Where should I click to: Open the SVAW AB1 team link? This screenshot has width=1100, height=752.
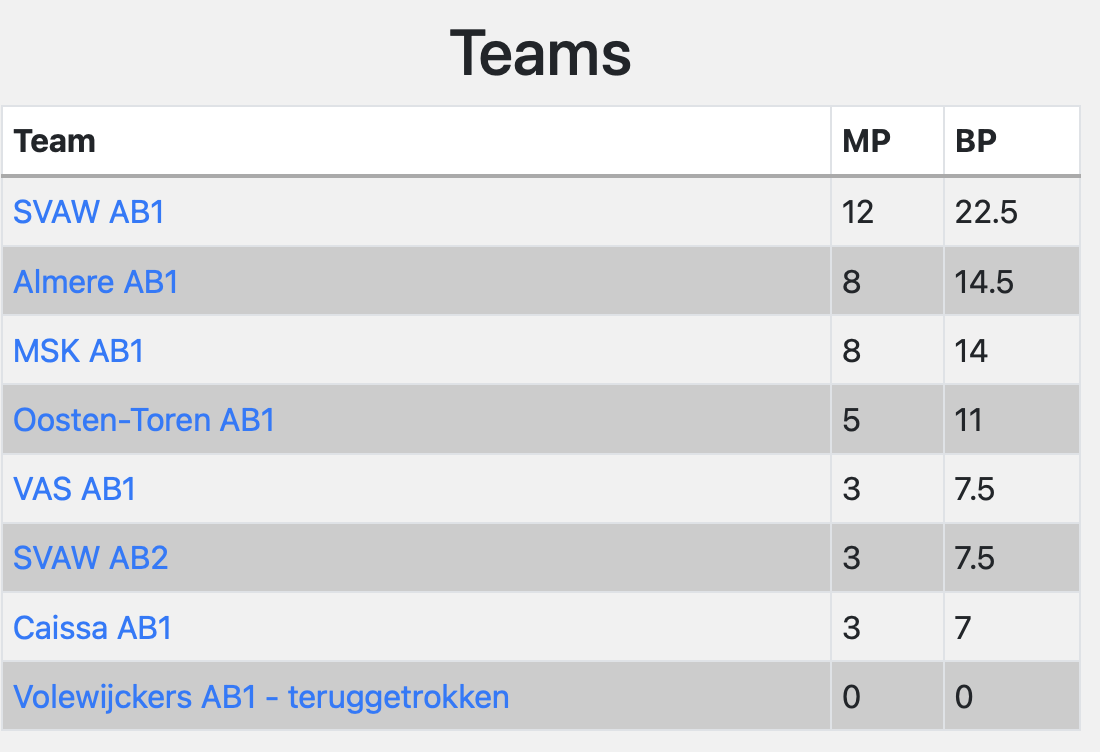click(89, 212)
